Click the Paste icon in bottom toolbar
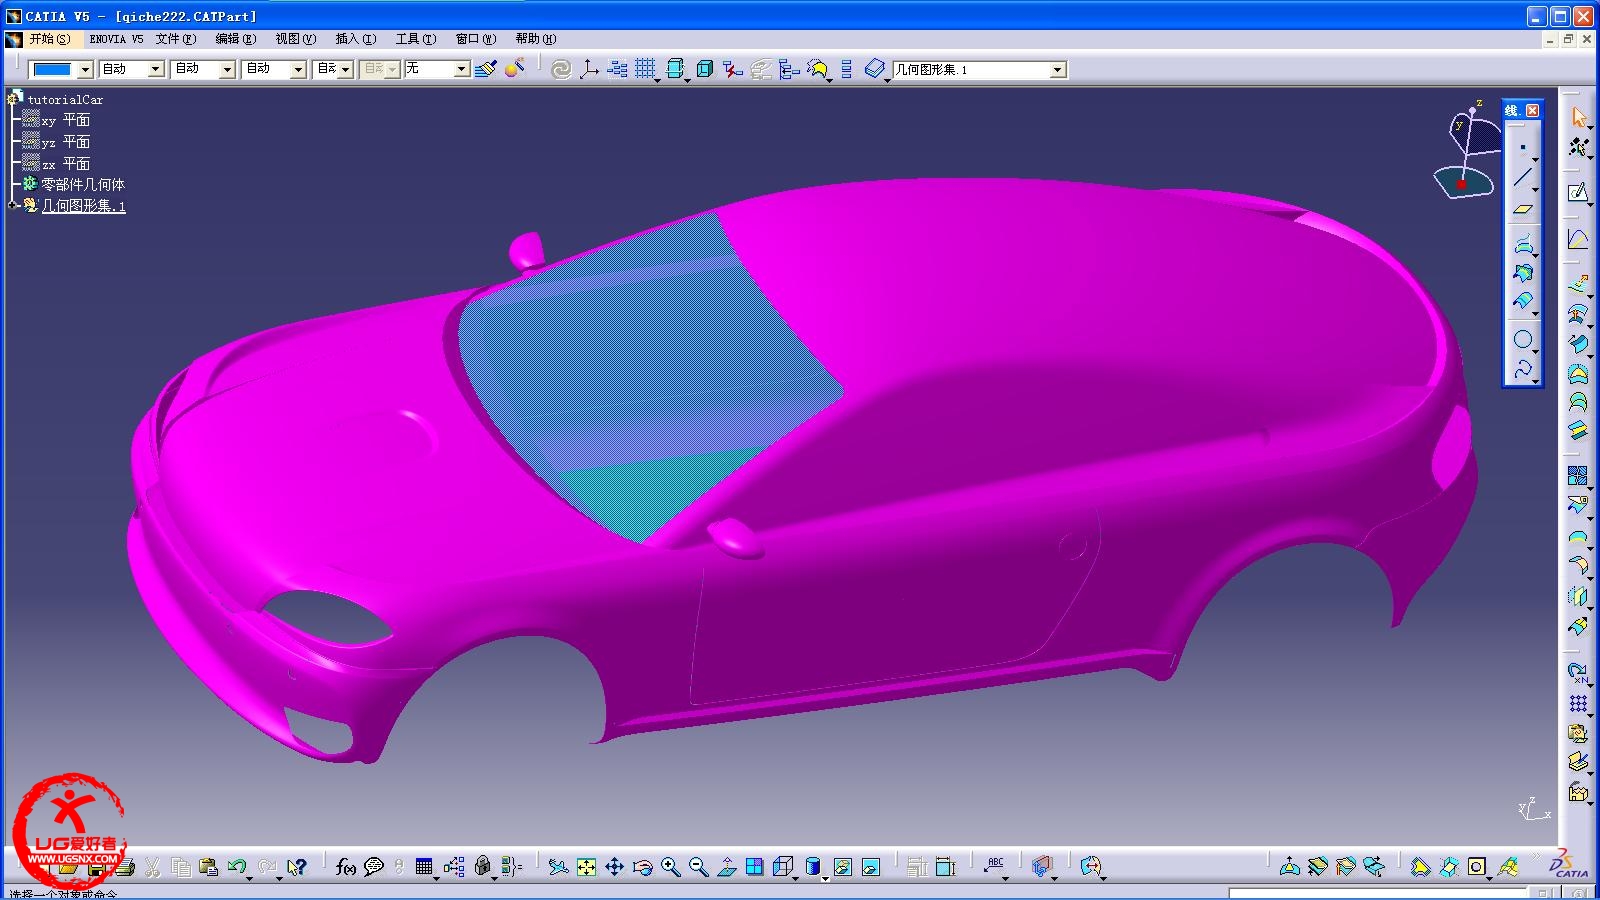 pyautogui.click(x=208, y=867)
